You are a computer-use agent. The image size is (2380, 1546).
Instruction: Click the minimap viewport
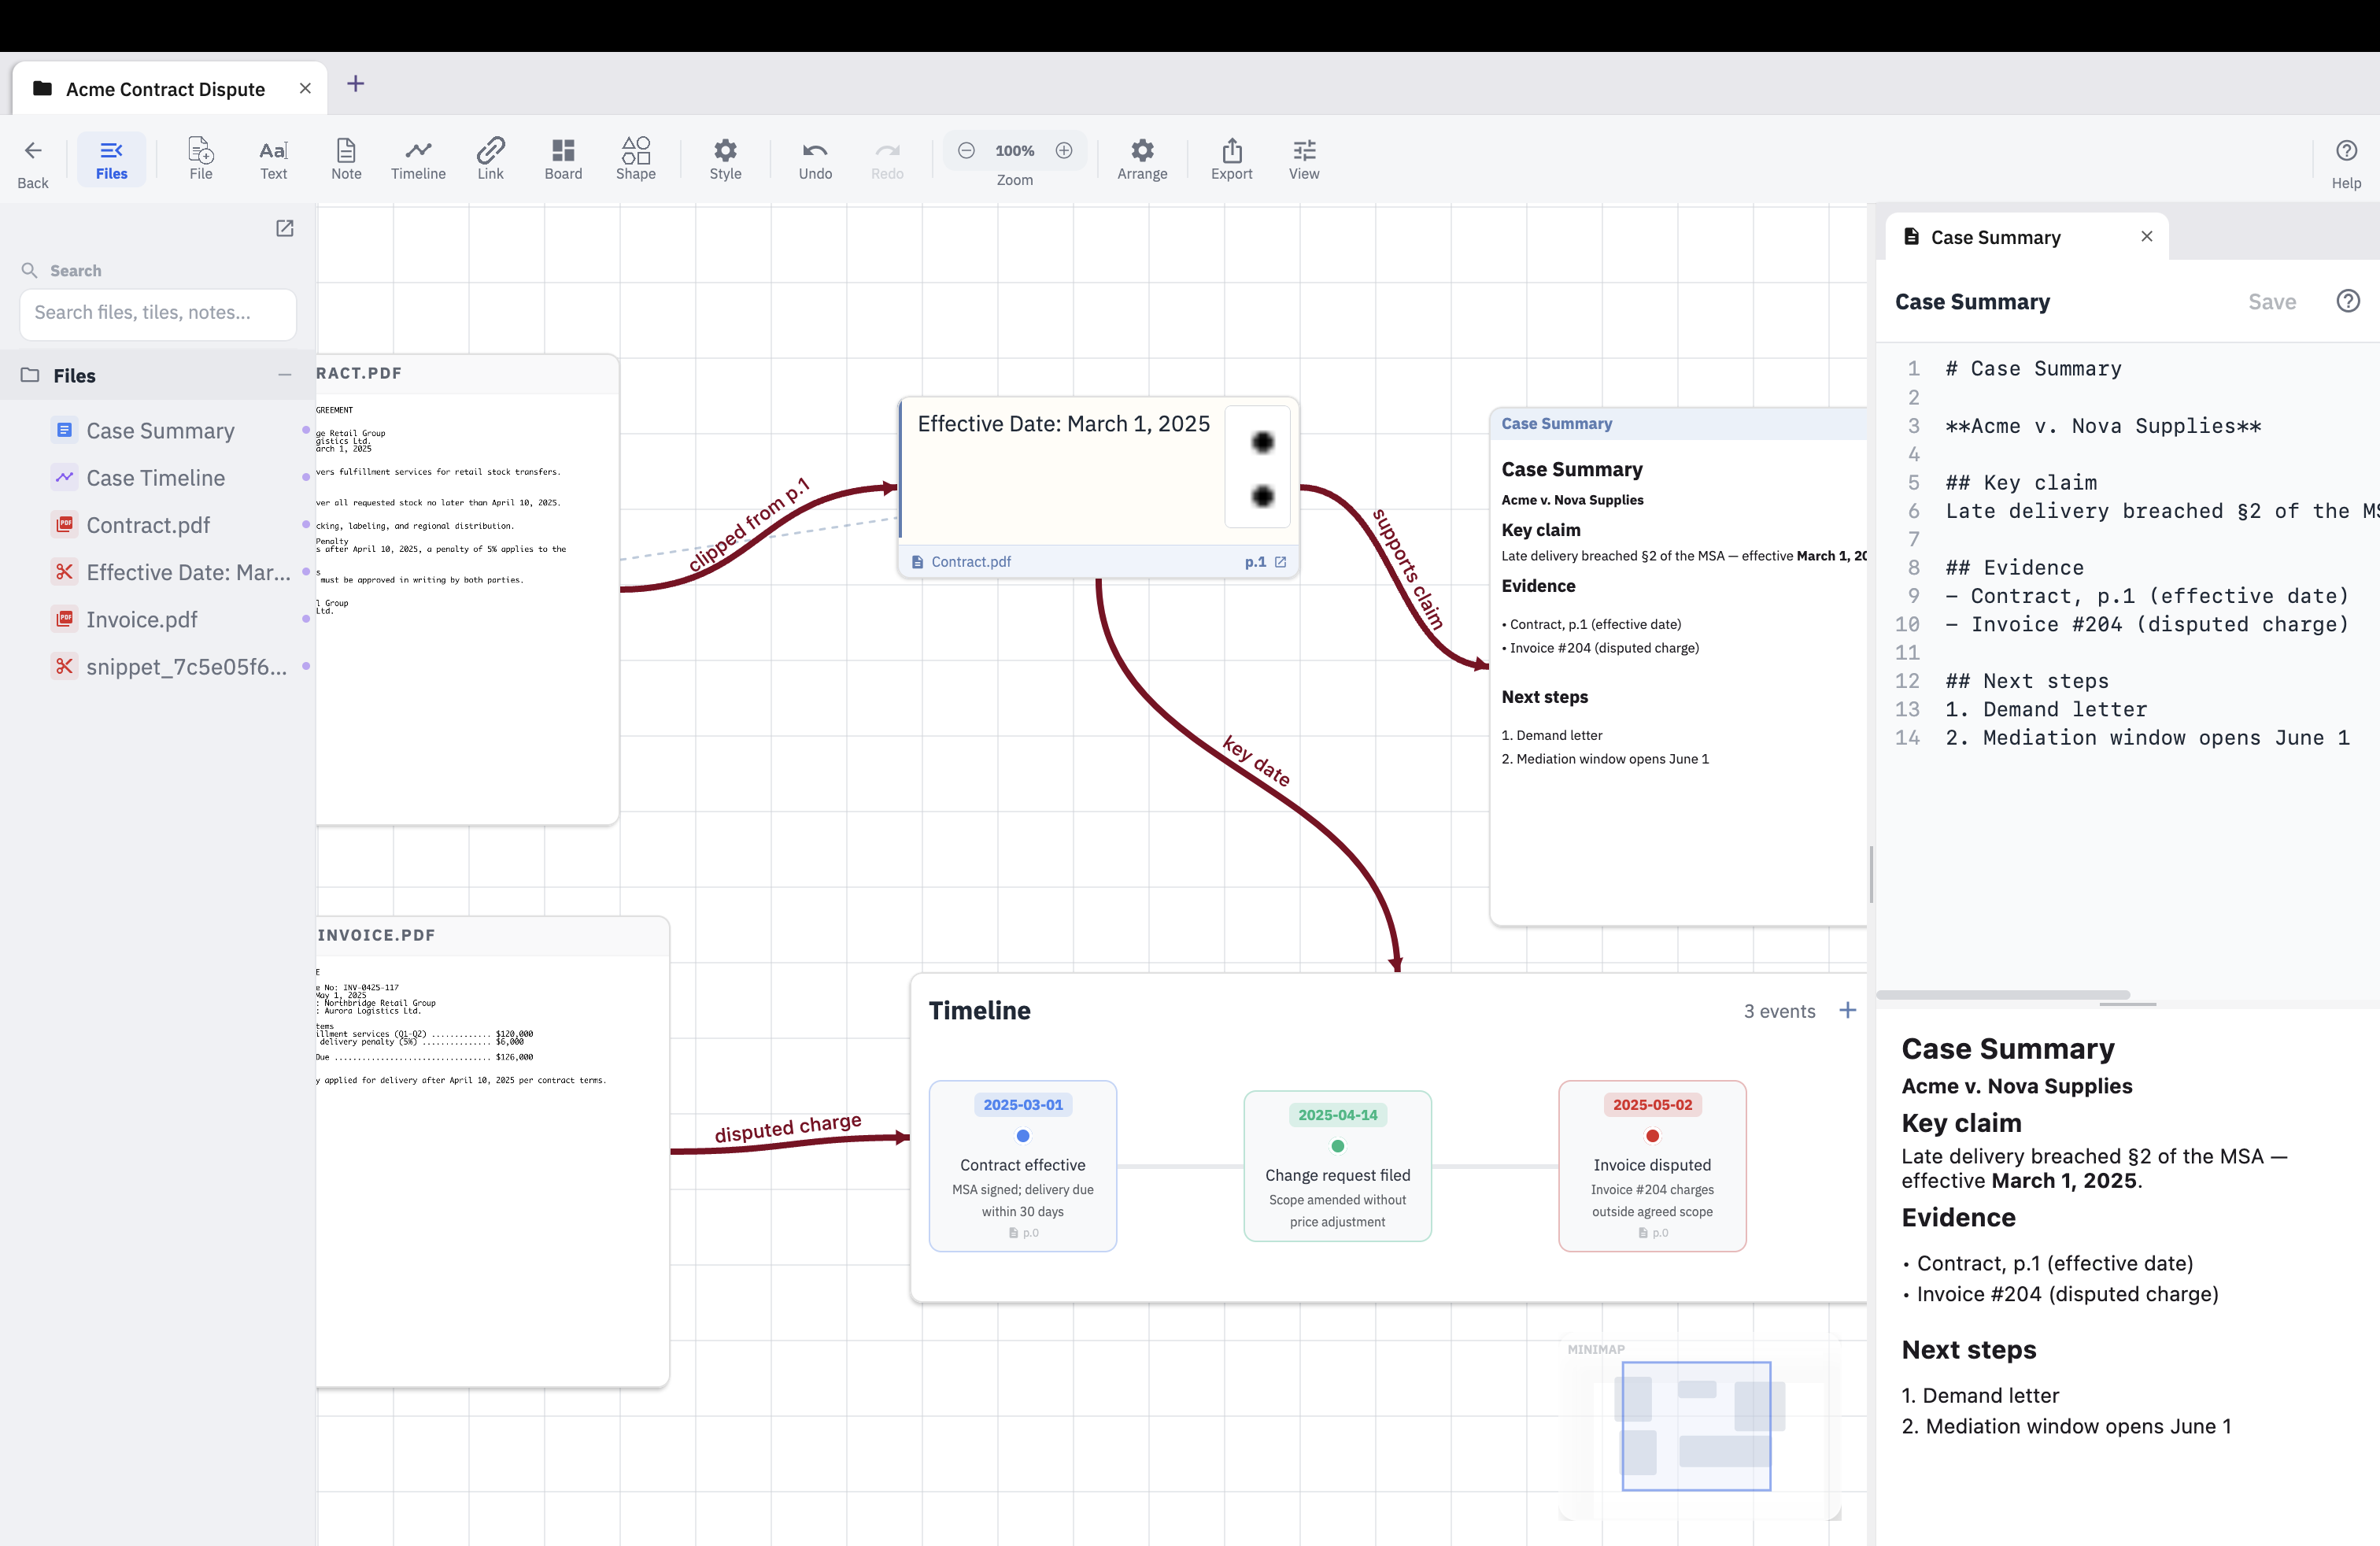coord(1696,1426)
